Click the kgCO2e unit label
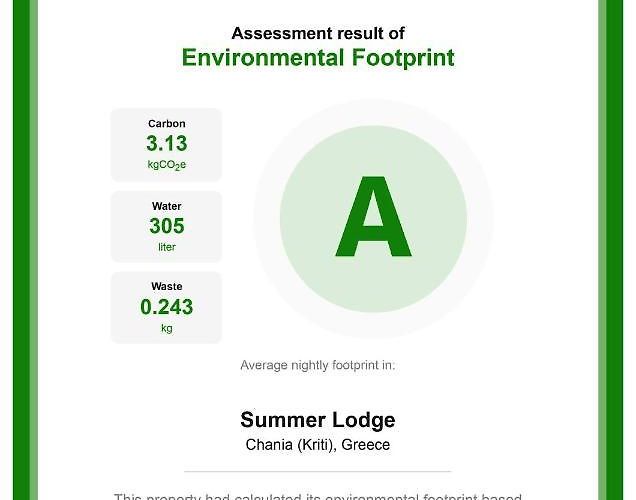This screenshot has width=636, height=500. tap(167, 165)
